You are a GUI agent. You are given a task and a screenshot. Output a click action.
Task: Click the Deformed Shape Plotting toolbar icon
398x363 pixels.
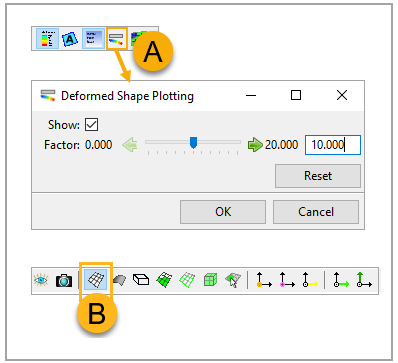tap(116, 39)
